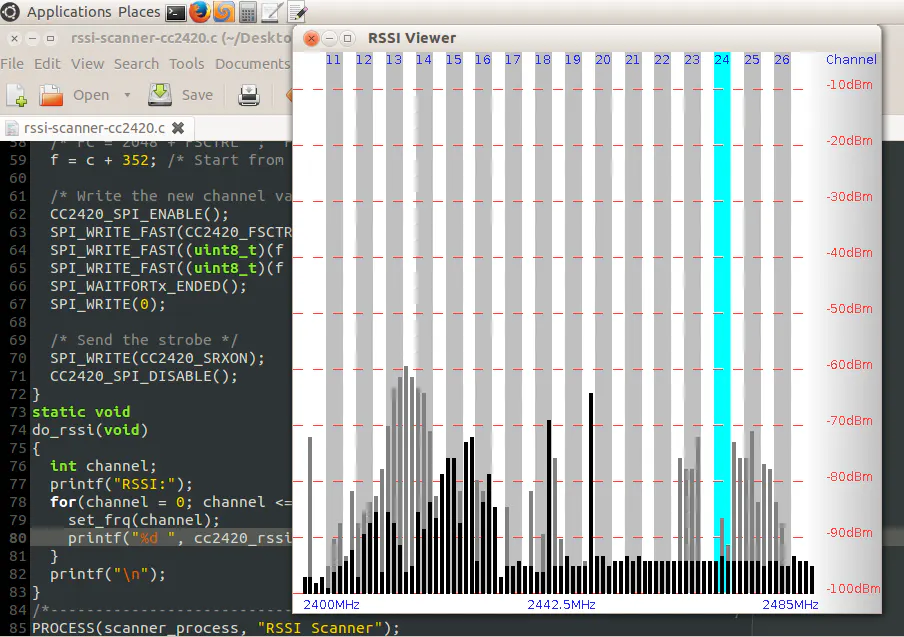This screenshot has width=904, height=637.
Task: Click the -60dBm scale label
Action: (x=849, y=365)
